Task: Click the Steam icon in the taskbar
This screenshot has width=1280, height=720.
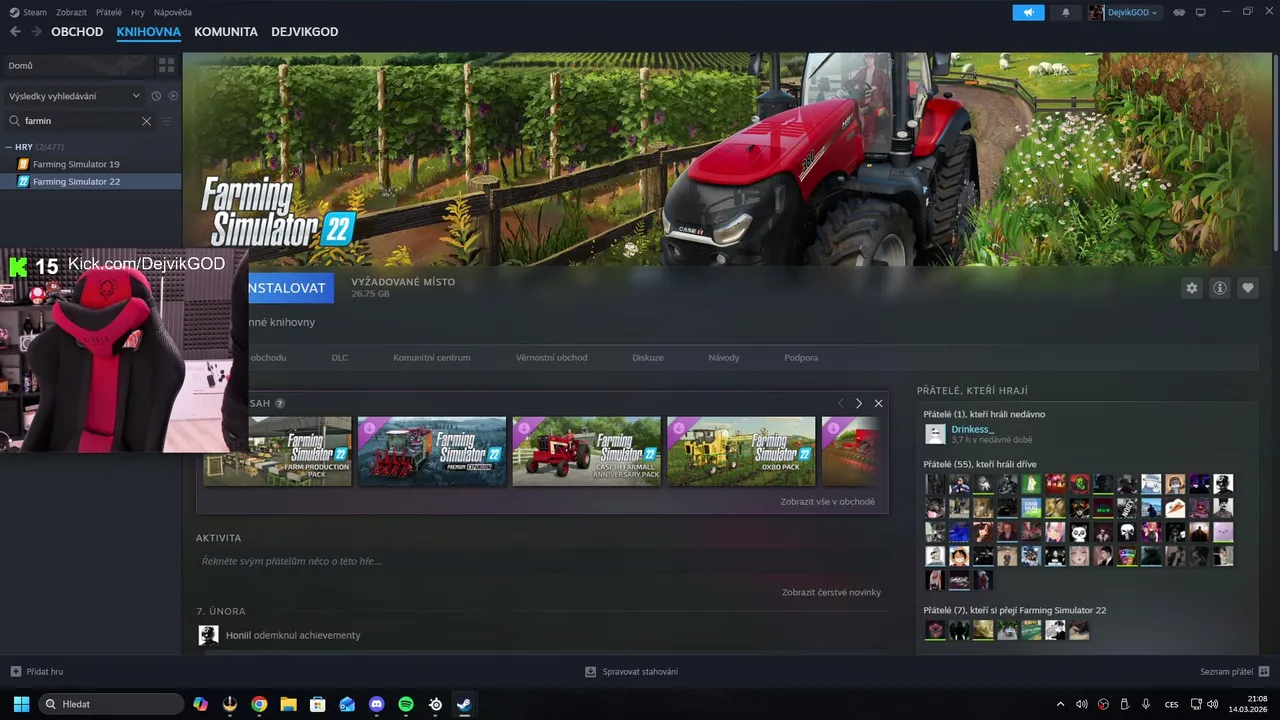Action: (464, 704)
